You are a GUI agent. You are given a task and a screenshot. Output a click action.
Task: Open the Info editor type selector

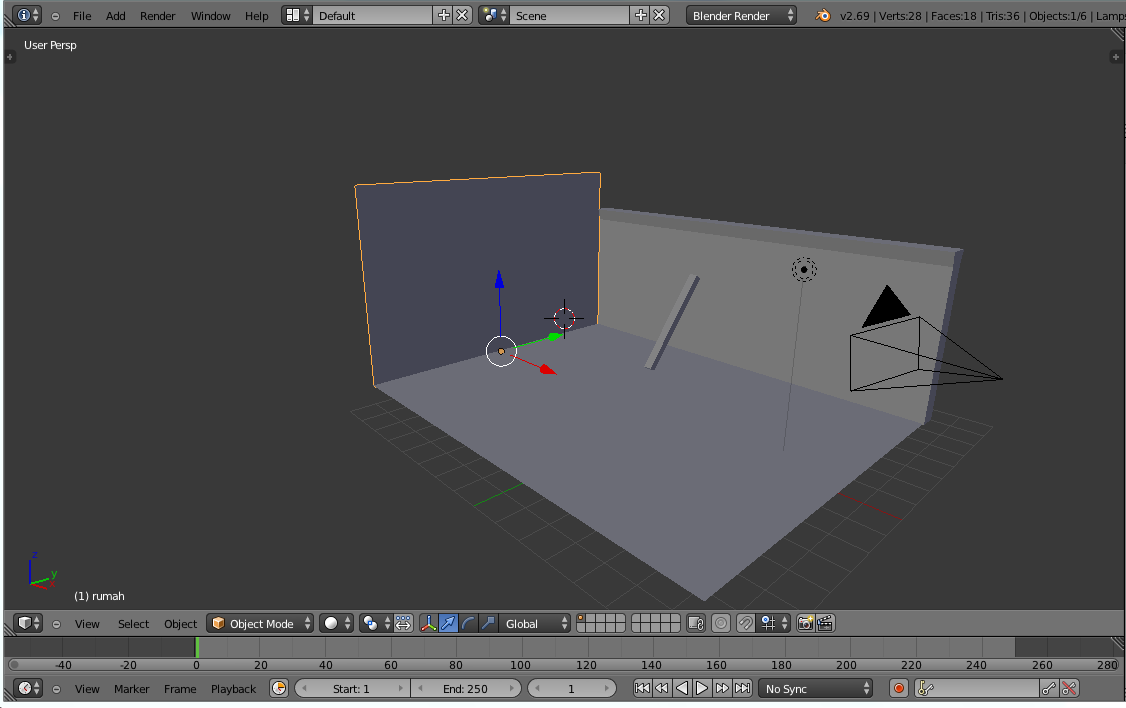[27, 15]
